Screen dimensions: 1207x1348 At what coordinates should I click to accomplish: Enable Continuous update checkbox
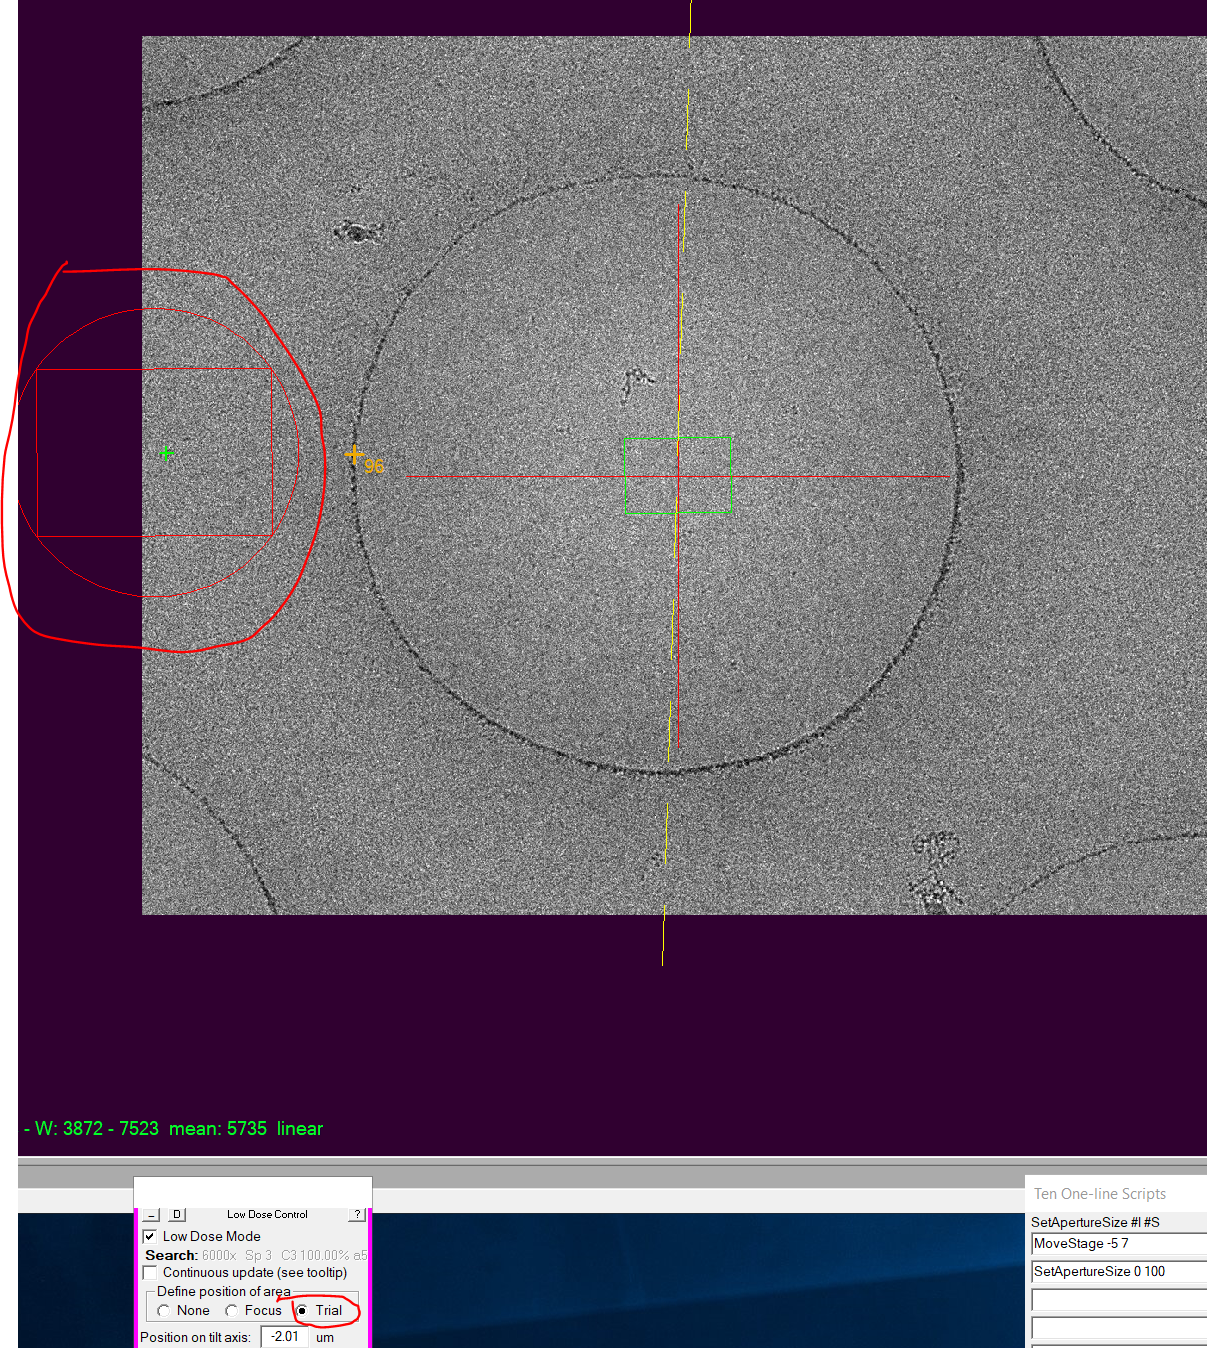point(150,1272)
